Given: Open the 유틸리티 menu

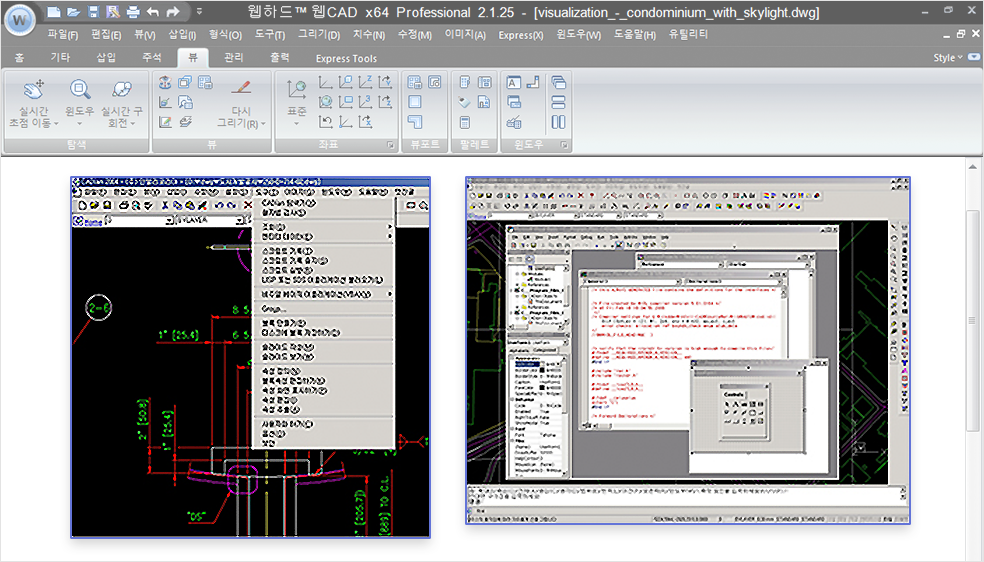Looking at the screenshot, I should 688,34.
